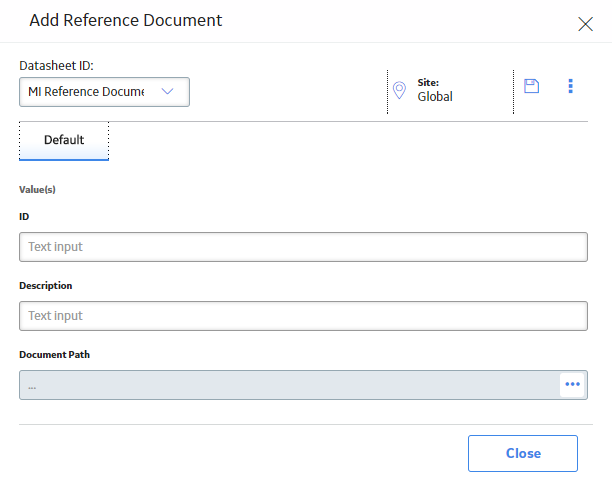Focus the Description text input field
The height and width of the screenshot is (482, 612).
(303, 316)
